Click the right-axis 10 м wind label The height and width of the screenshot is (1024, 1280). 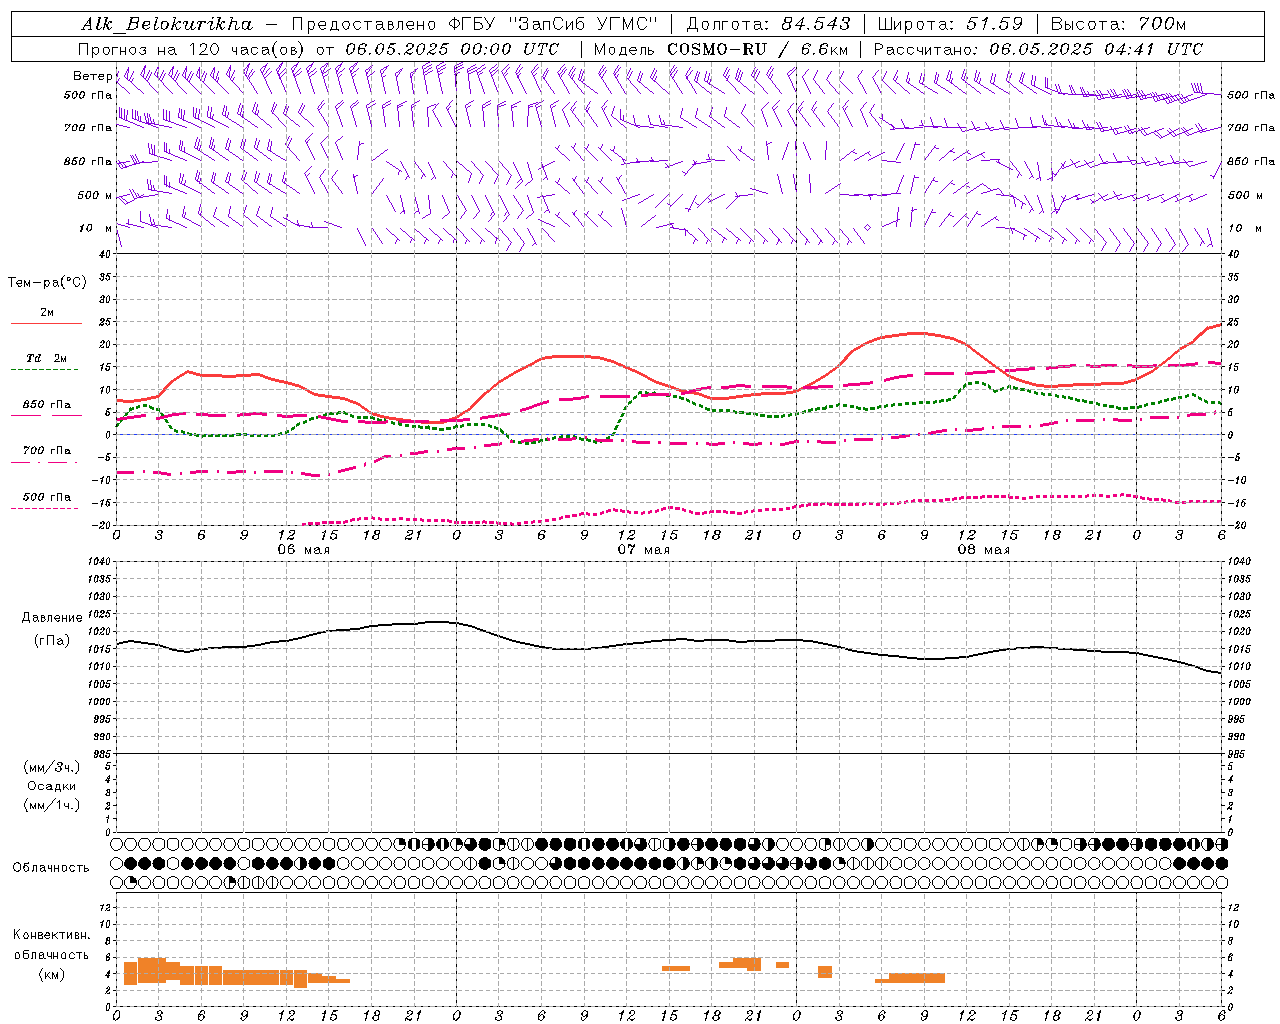[x=1245, y=228]
